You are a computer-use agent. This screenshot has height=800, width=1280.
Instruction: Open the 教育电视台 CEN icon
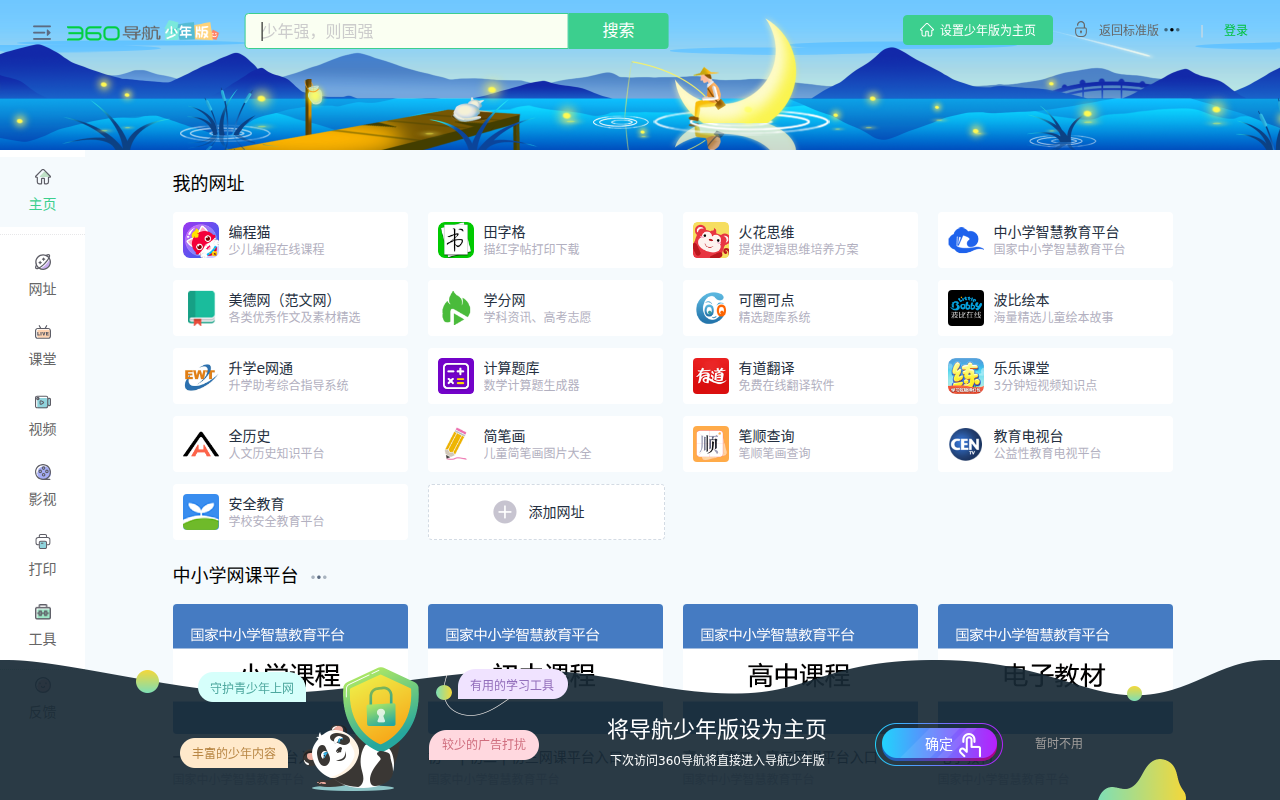coord(966,444)
